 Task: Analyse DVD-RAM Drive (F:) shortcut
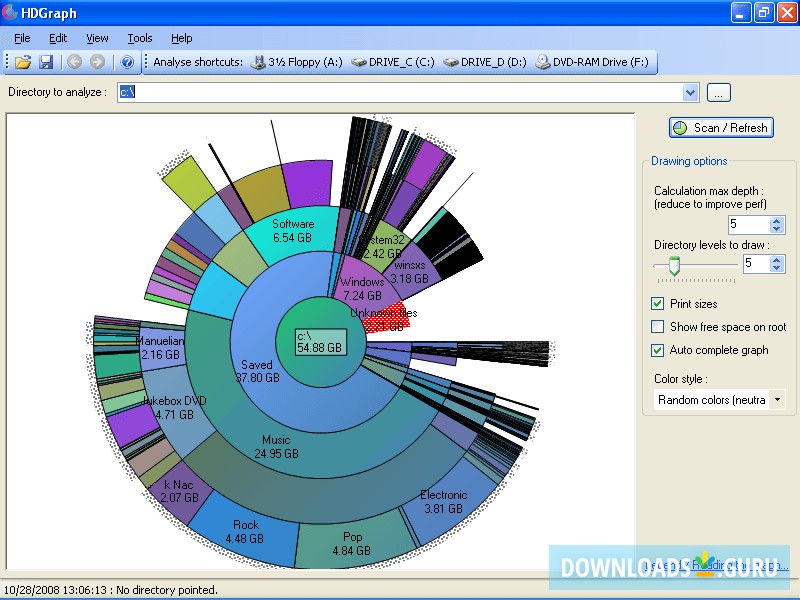pos(592,62)
